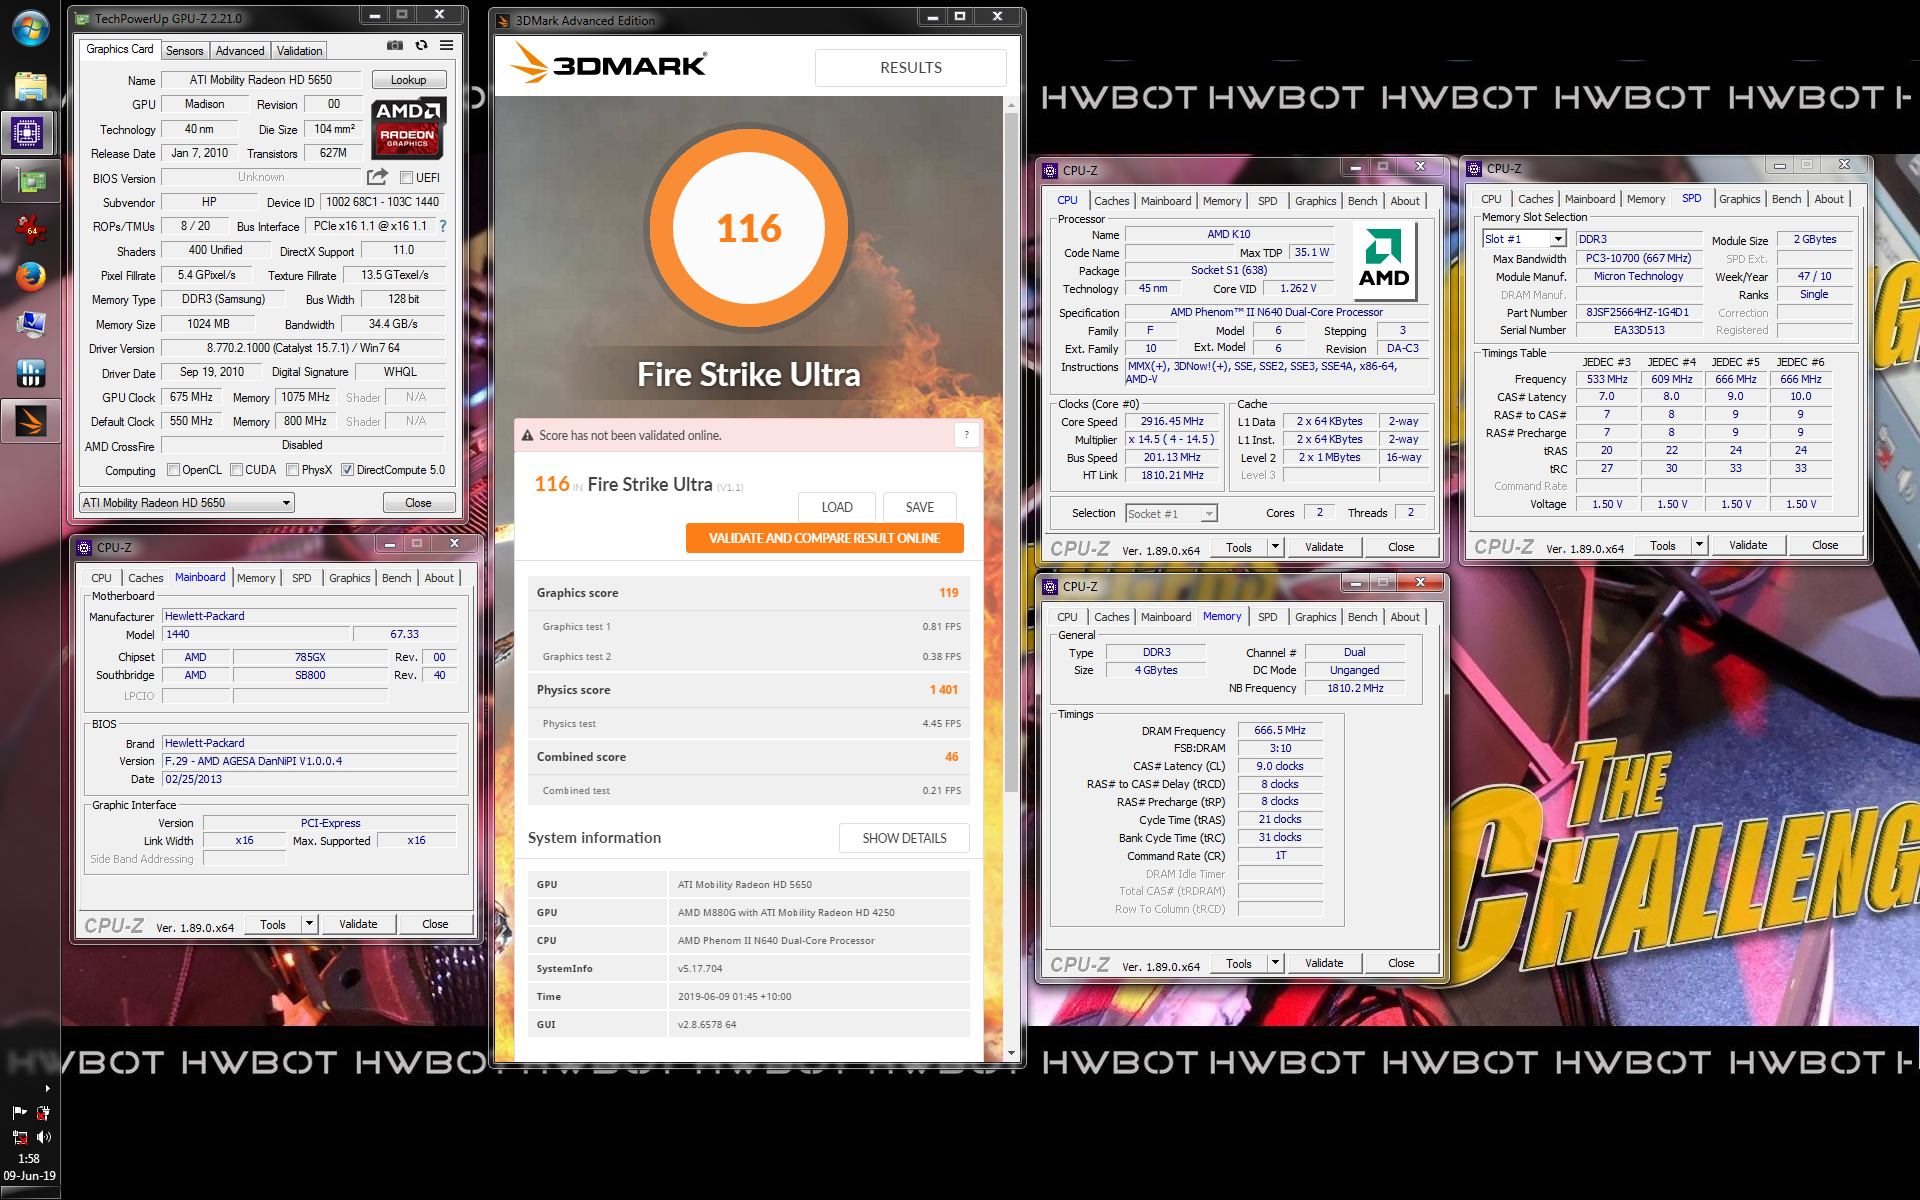1920x1200 pixels.
Task: Click the GPU-Z screenshot camera icon
Action: pyautogui.click(x=395, y=46)
